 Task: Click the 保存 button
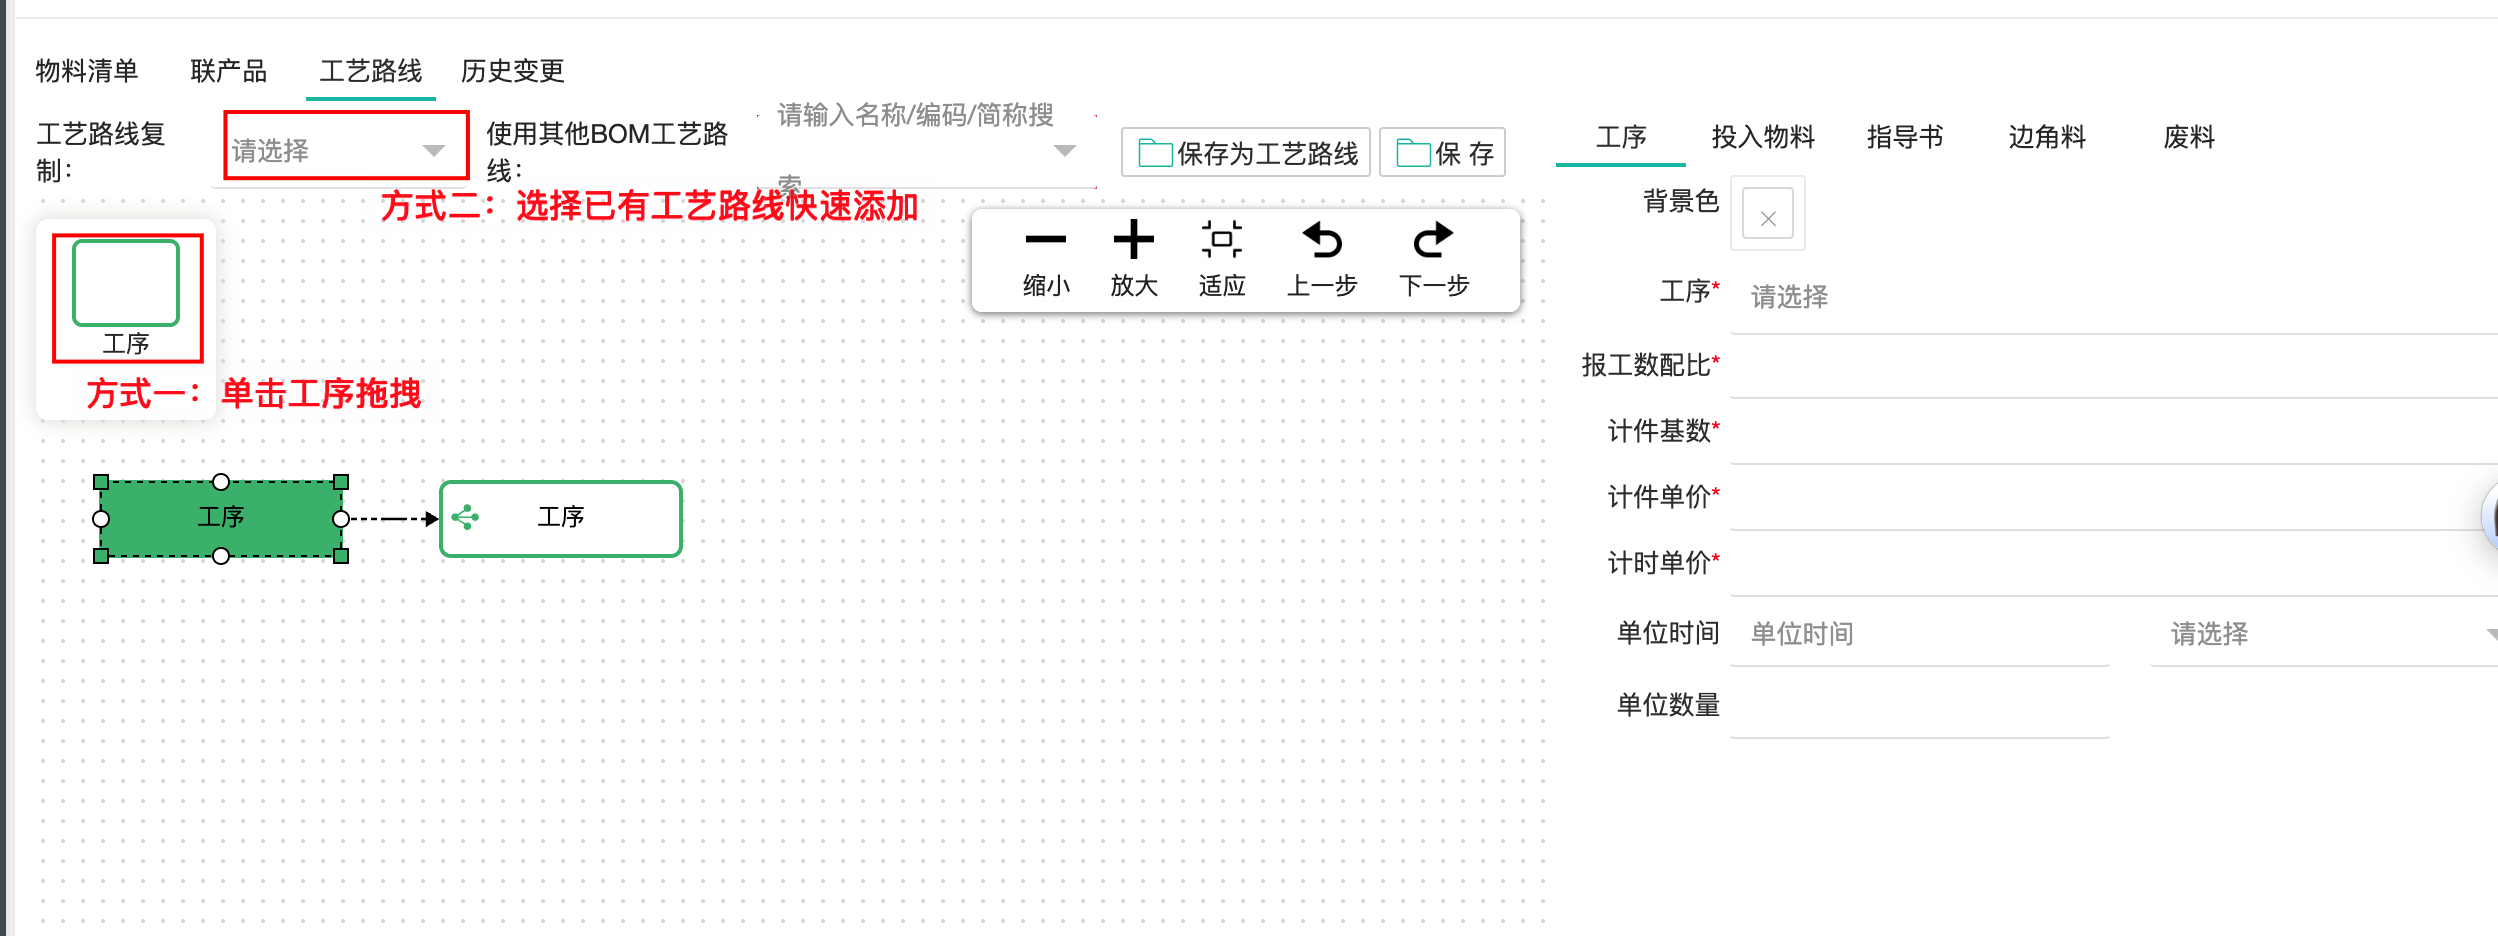coord(1443,153)
